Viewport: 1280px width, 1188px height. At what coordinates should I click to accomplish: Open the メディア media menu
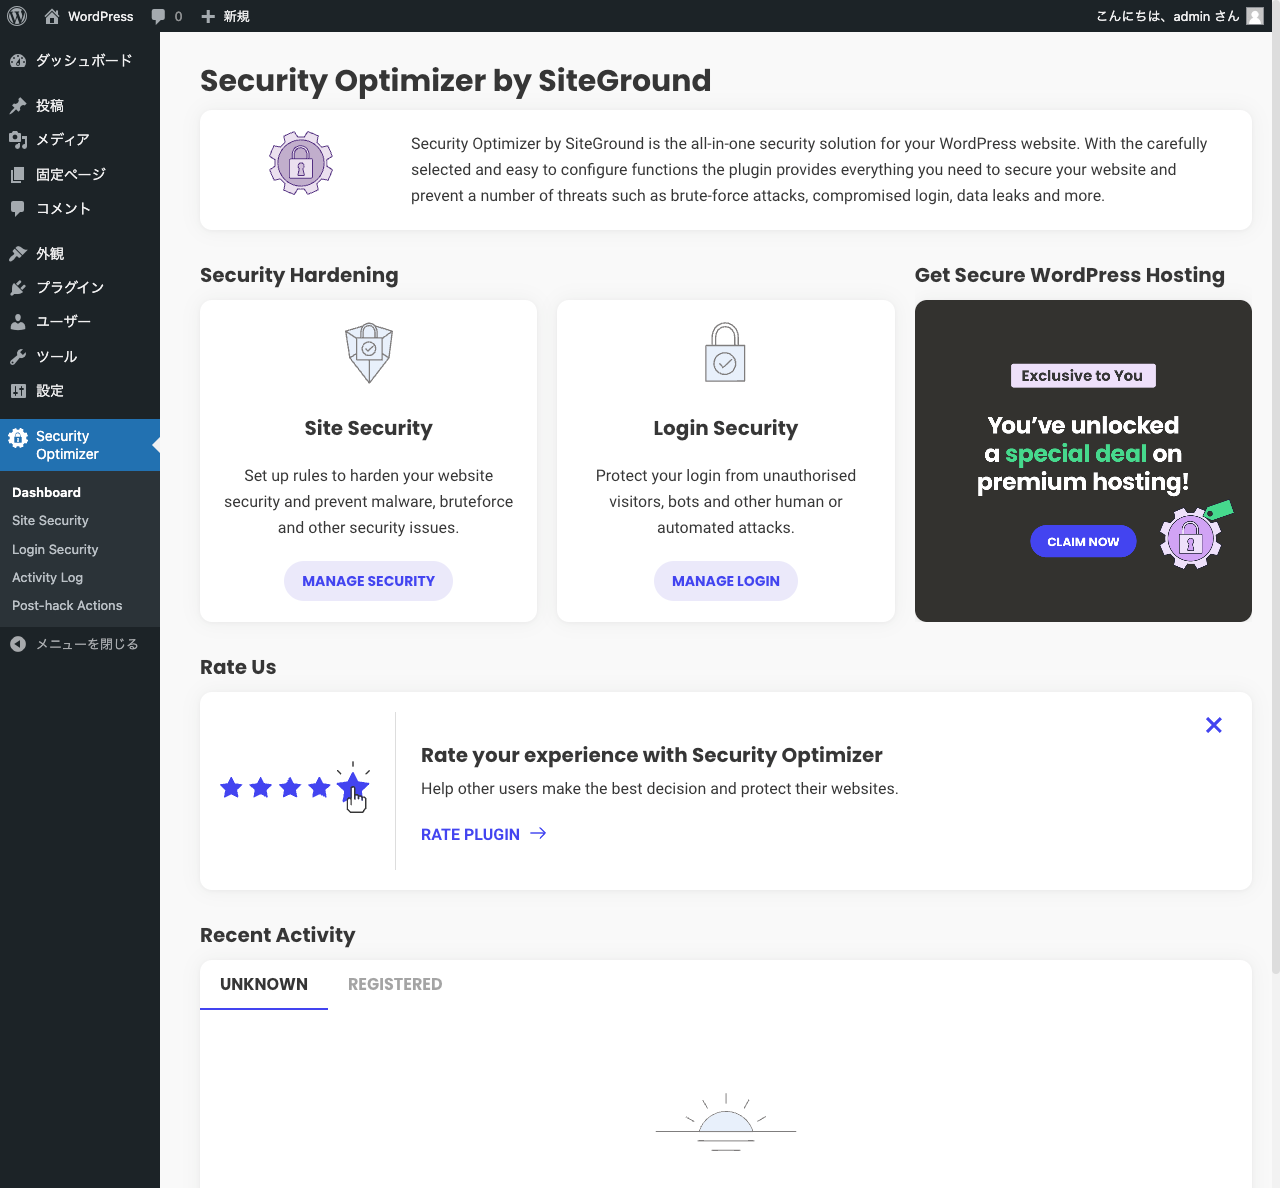coord(80,139)
